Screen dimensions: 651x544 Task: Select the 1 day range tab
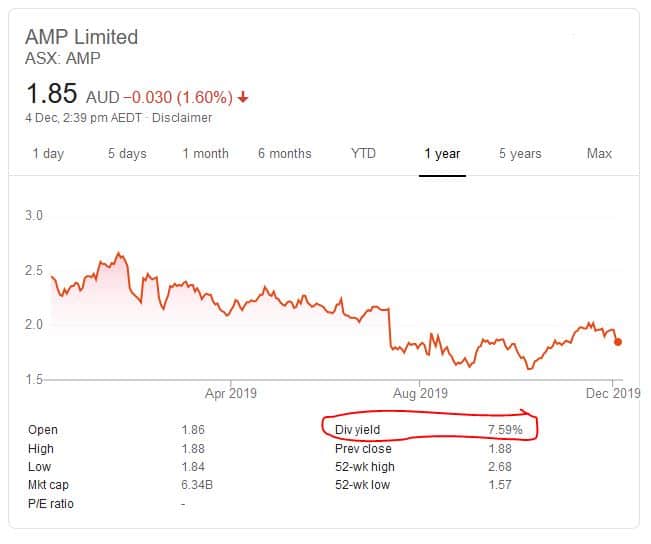[x=48, y=154]
